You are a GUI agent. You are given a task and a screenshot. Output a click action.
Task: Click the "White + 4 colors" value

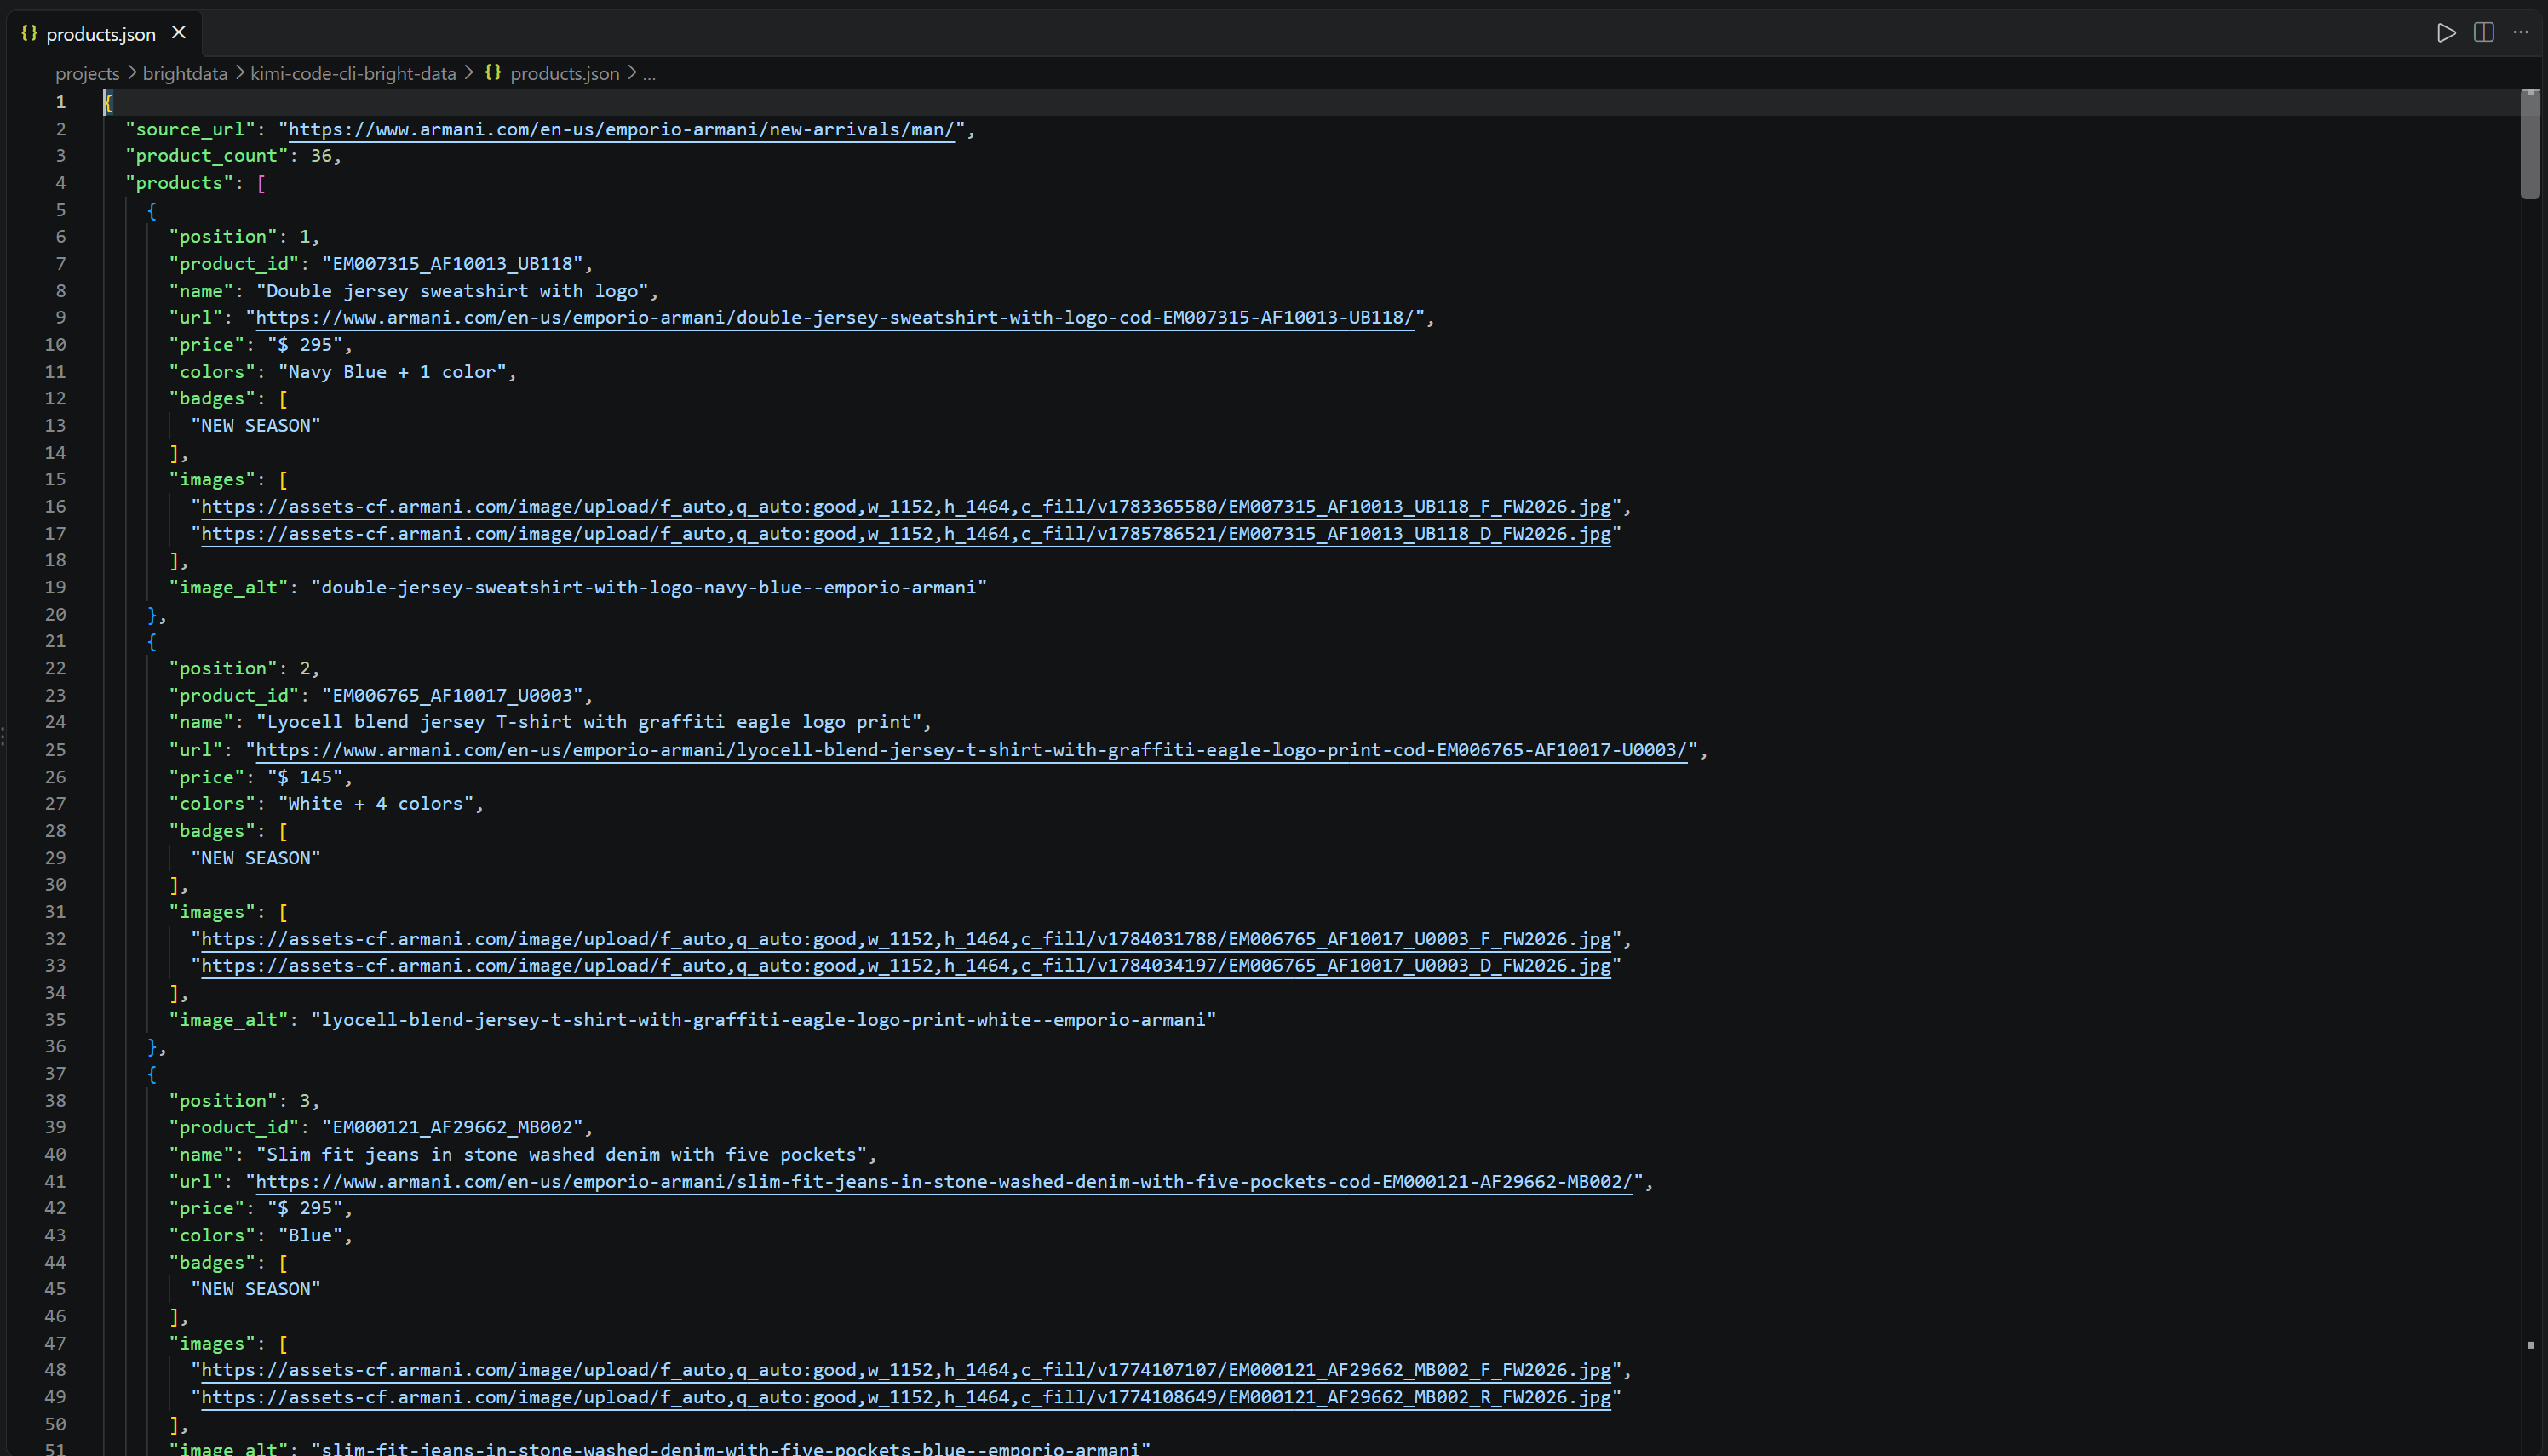coord(376,804)
